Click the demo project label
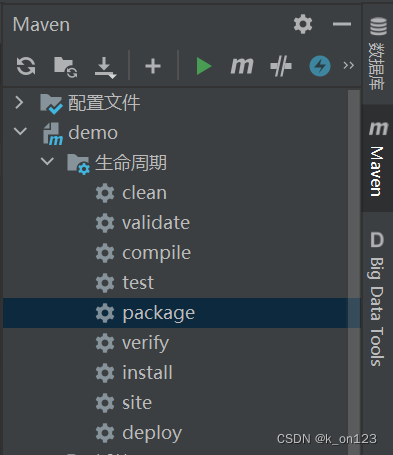 pyautogui.click(x=93, y=133)
